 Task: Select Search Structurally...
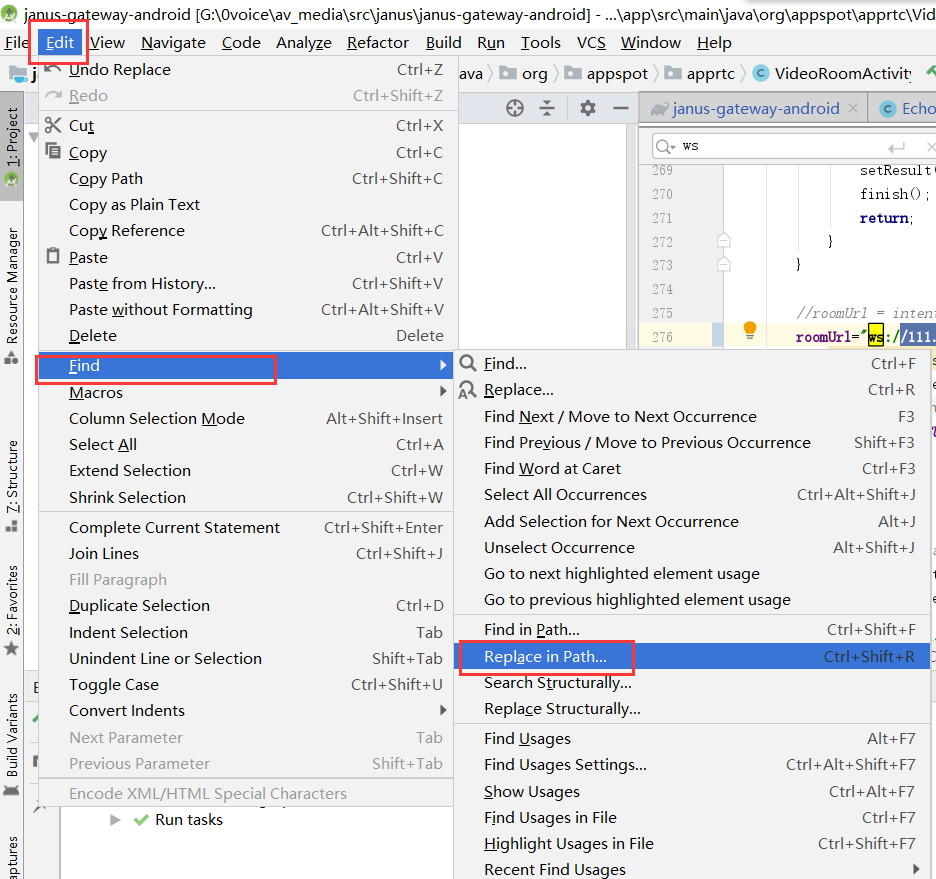tap(692, 682)
